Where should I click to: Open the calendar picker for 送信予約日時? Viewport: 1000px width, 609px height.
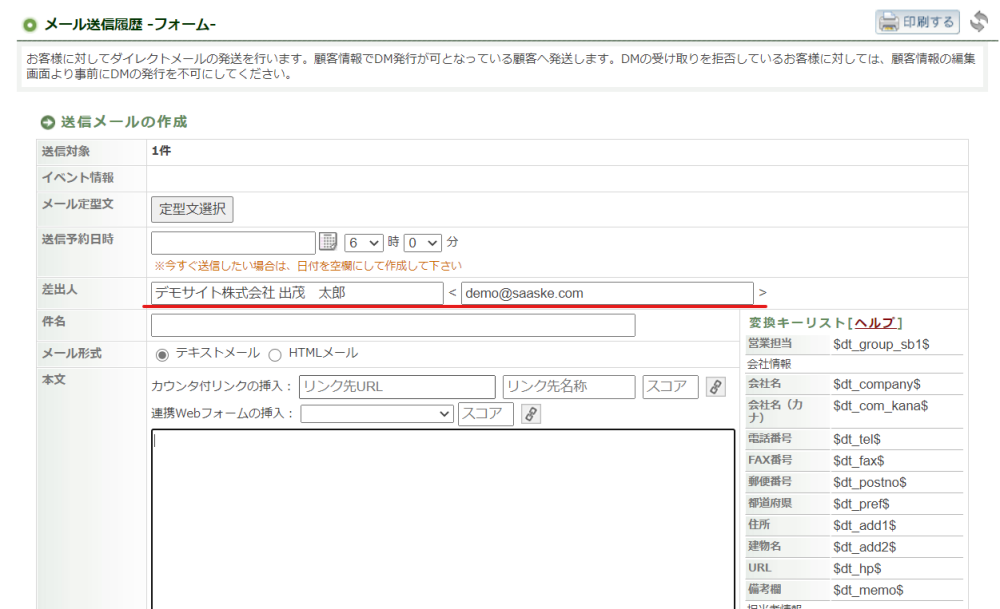click(328, 242)
